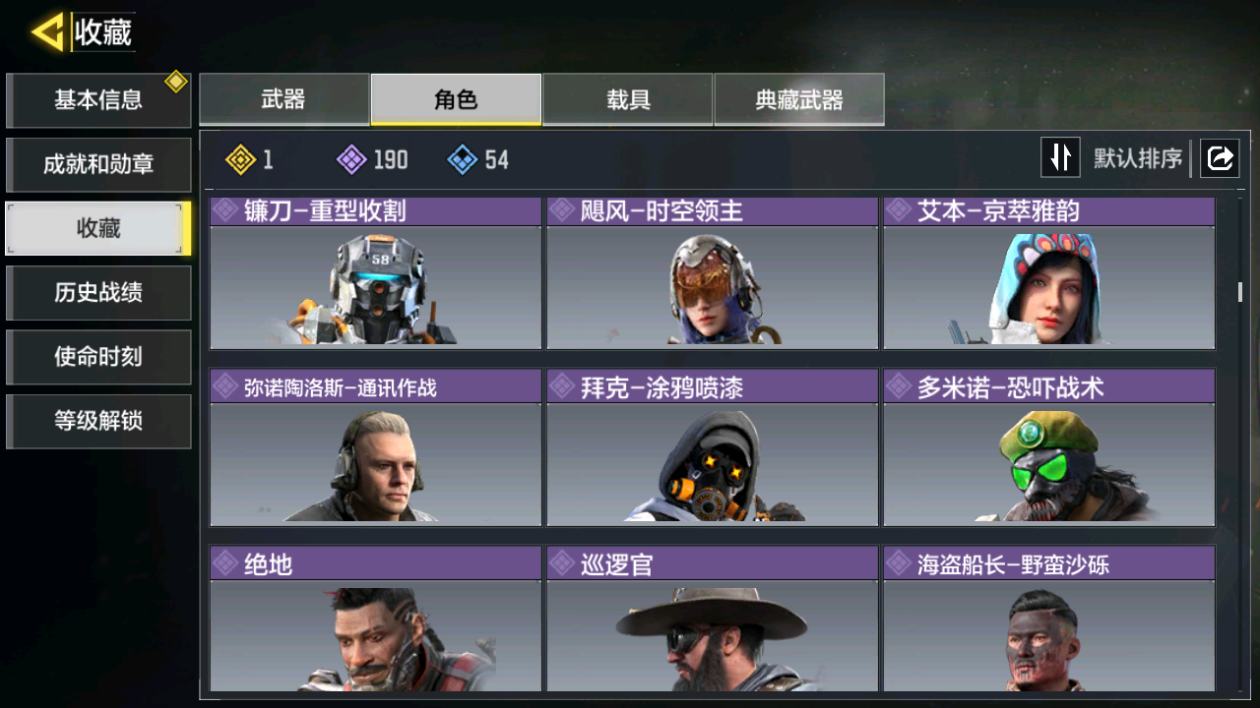Select the 飓风-时空领主 character card
This screenshot has width=1260, height=708.
pos(712,273)
